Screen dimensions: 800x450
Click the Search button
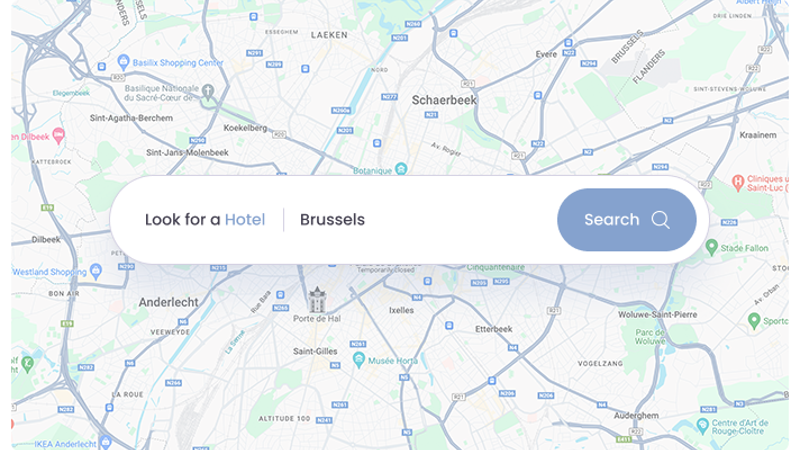click(627, 219)
